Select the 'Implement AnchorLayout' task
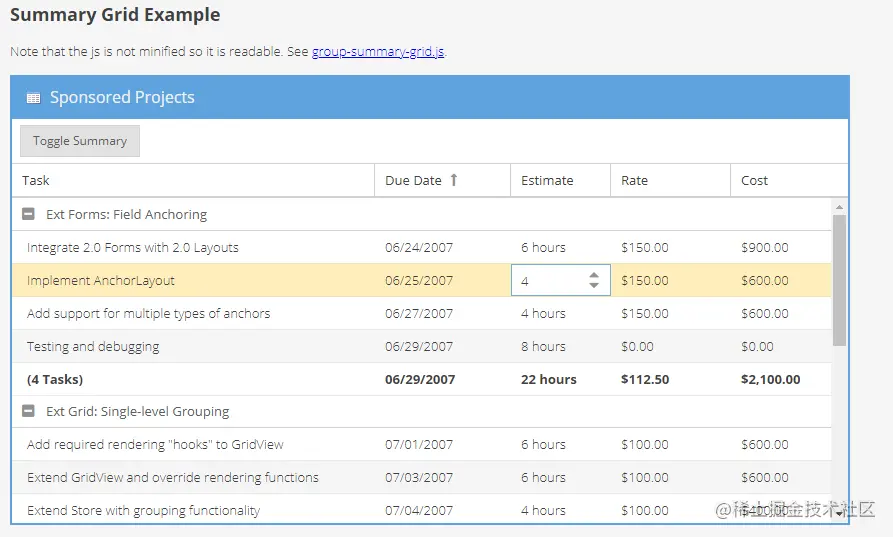 pos(101,281)
